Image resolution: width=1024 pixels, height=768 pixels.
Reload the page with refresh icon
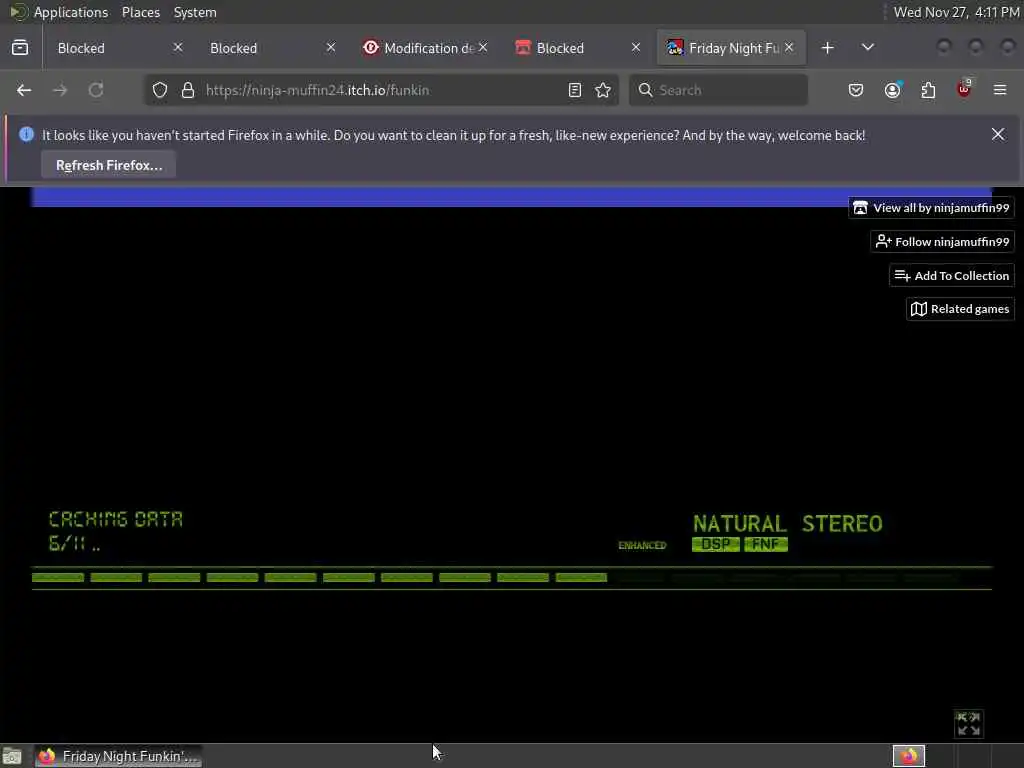pyautogui.click(x=96, y=90)
